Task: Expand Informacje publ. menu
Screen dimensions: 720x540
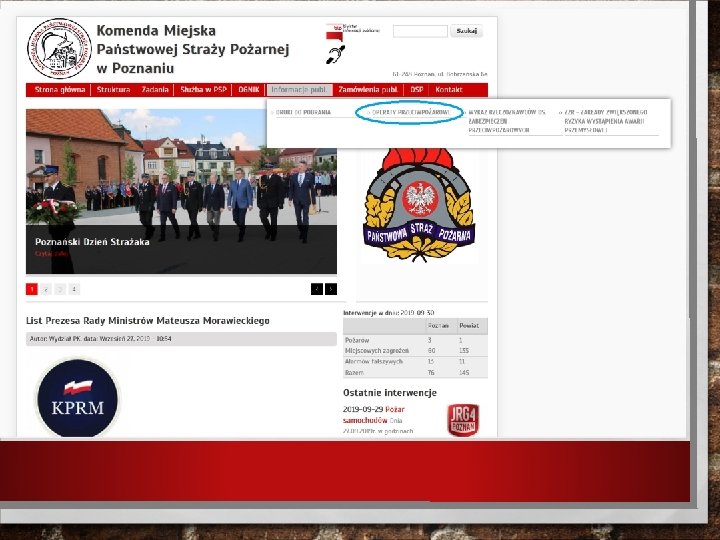Action: click(299, 90)
